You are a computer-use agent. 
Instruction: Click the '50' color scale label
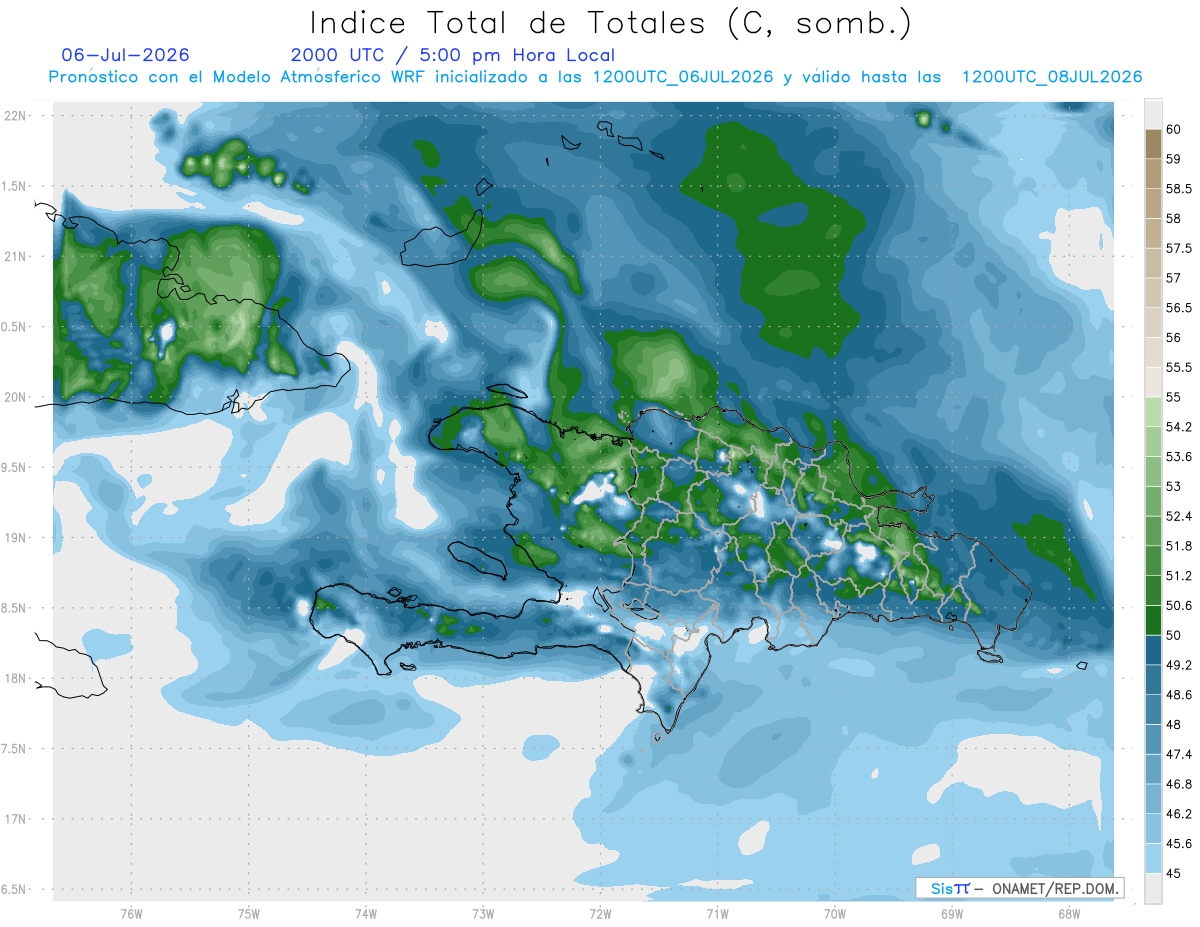(x=1174, y=636)
